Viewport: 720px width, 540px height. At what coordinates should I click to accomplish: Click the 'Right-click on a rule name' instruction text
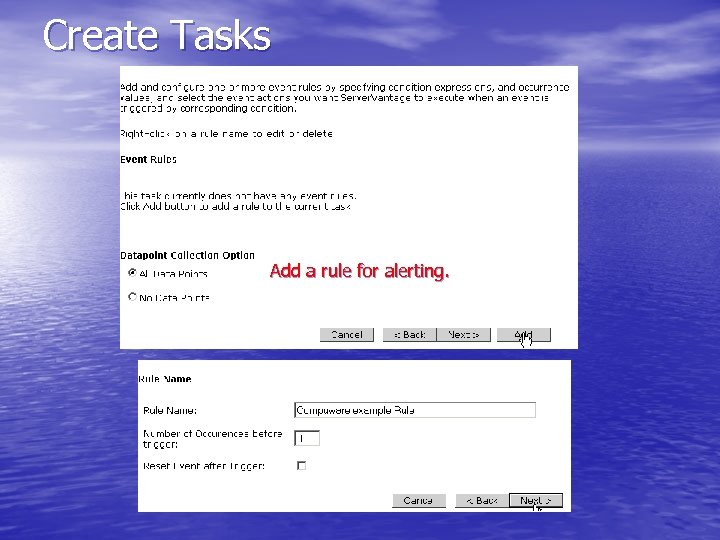click(x=226, y=134)
